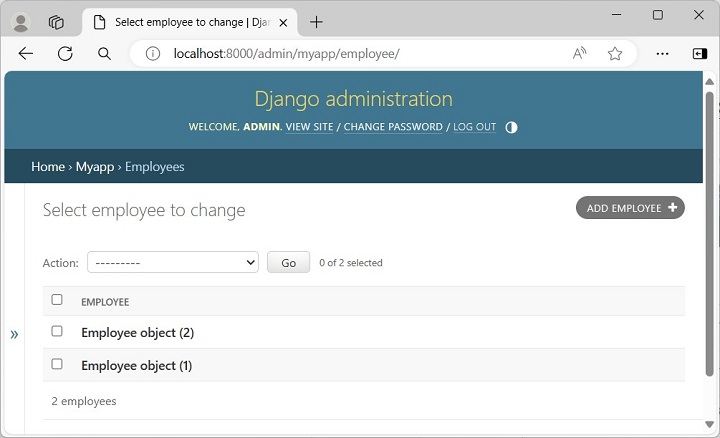This screenshot has width=720, height=438.
Task: Tick checkbox for Employee object (2)
Action: point(57,331)
